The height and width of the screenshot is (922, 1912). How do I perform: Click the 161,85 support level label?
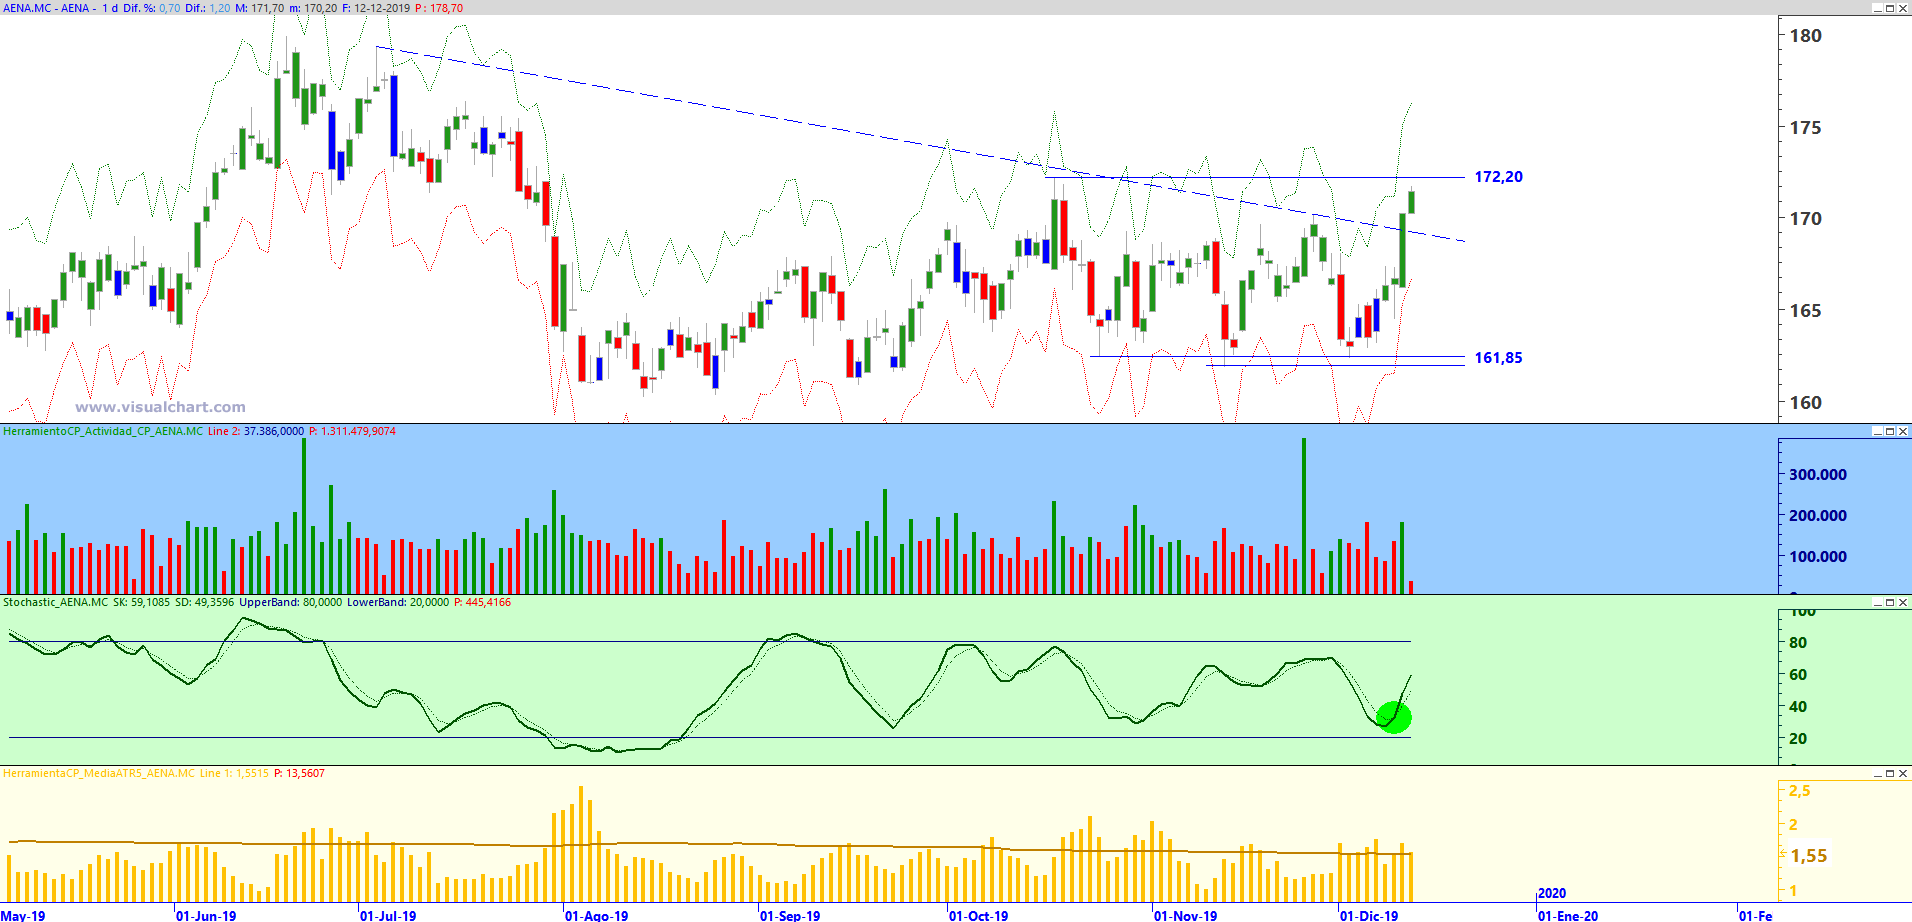point(1498,358)
